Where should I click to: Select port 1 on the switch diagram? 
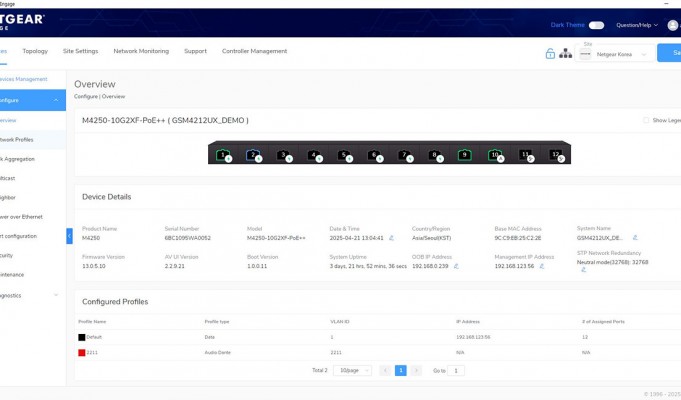pos(223,155)
